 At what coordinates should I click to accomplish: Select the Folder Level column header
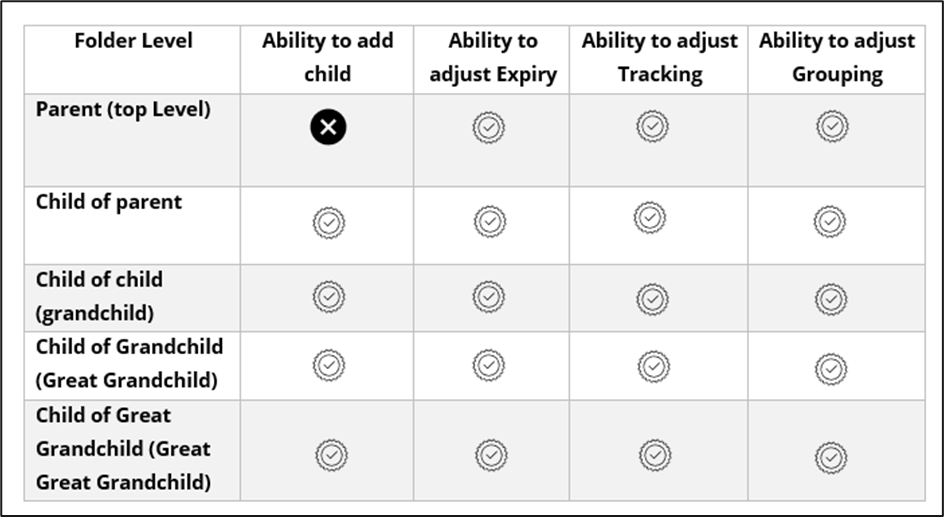[133, 41]
